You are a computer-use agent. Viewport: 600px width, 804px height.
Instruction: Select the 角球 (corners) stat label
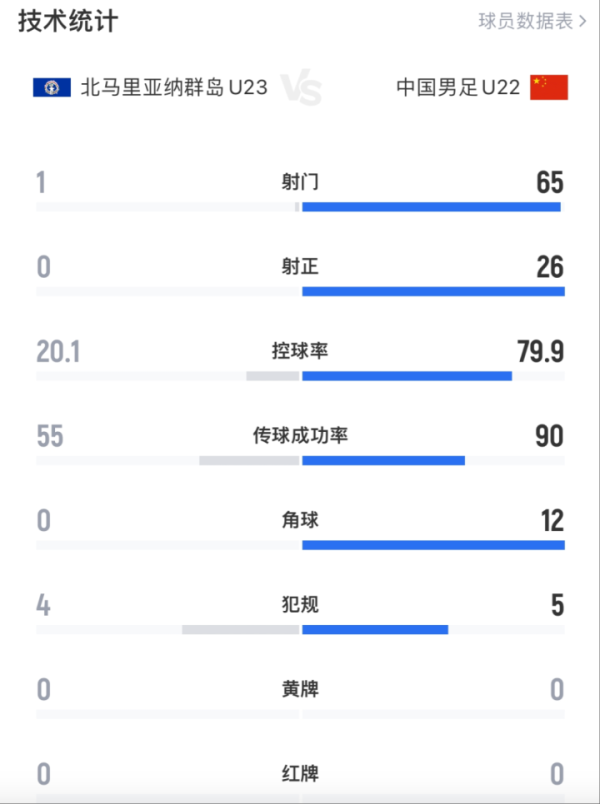(300, 518)
